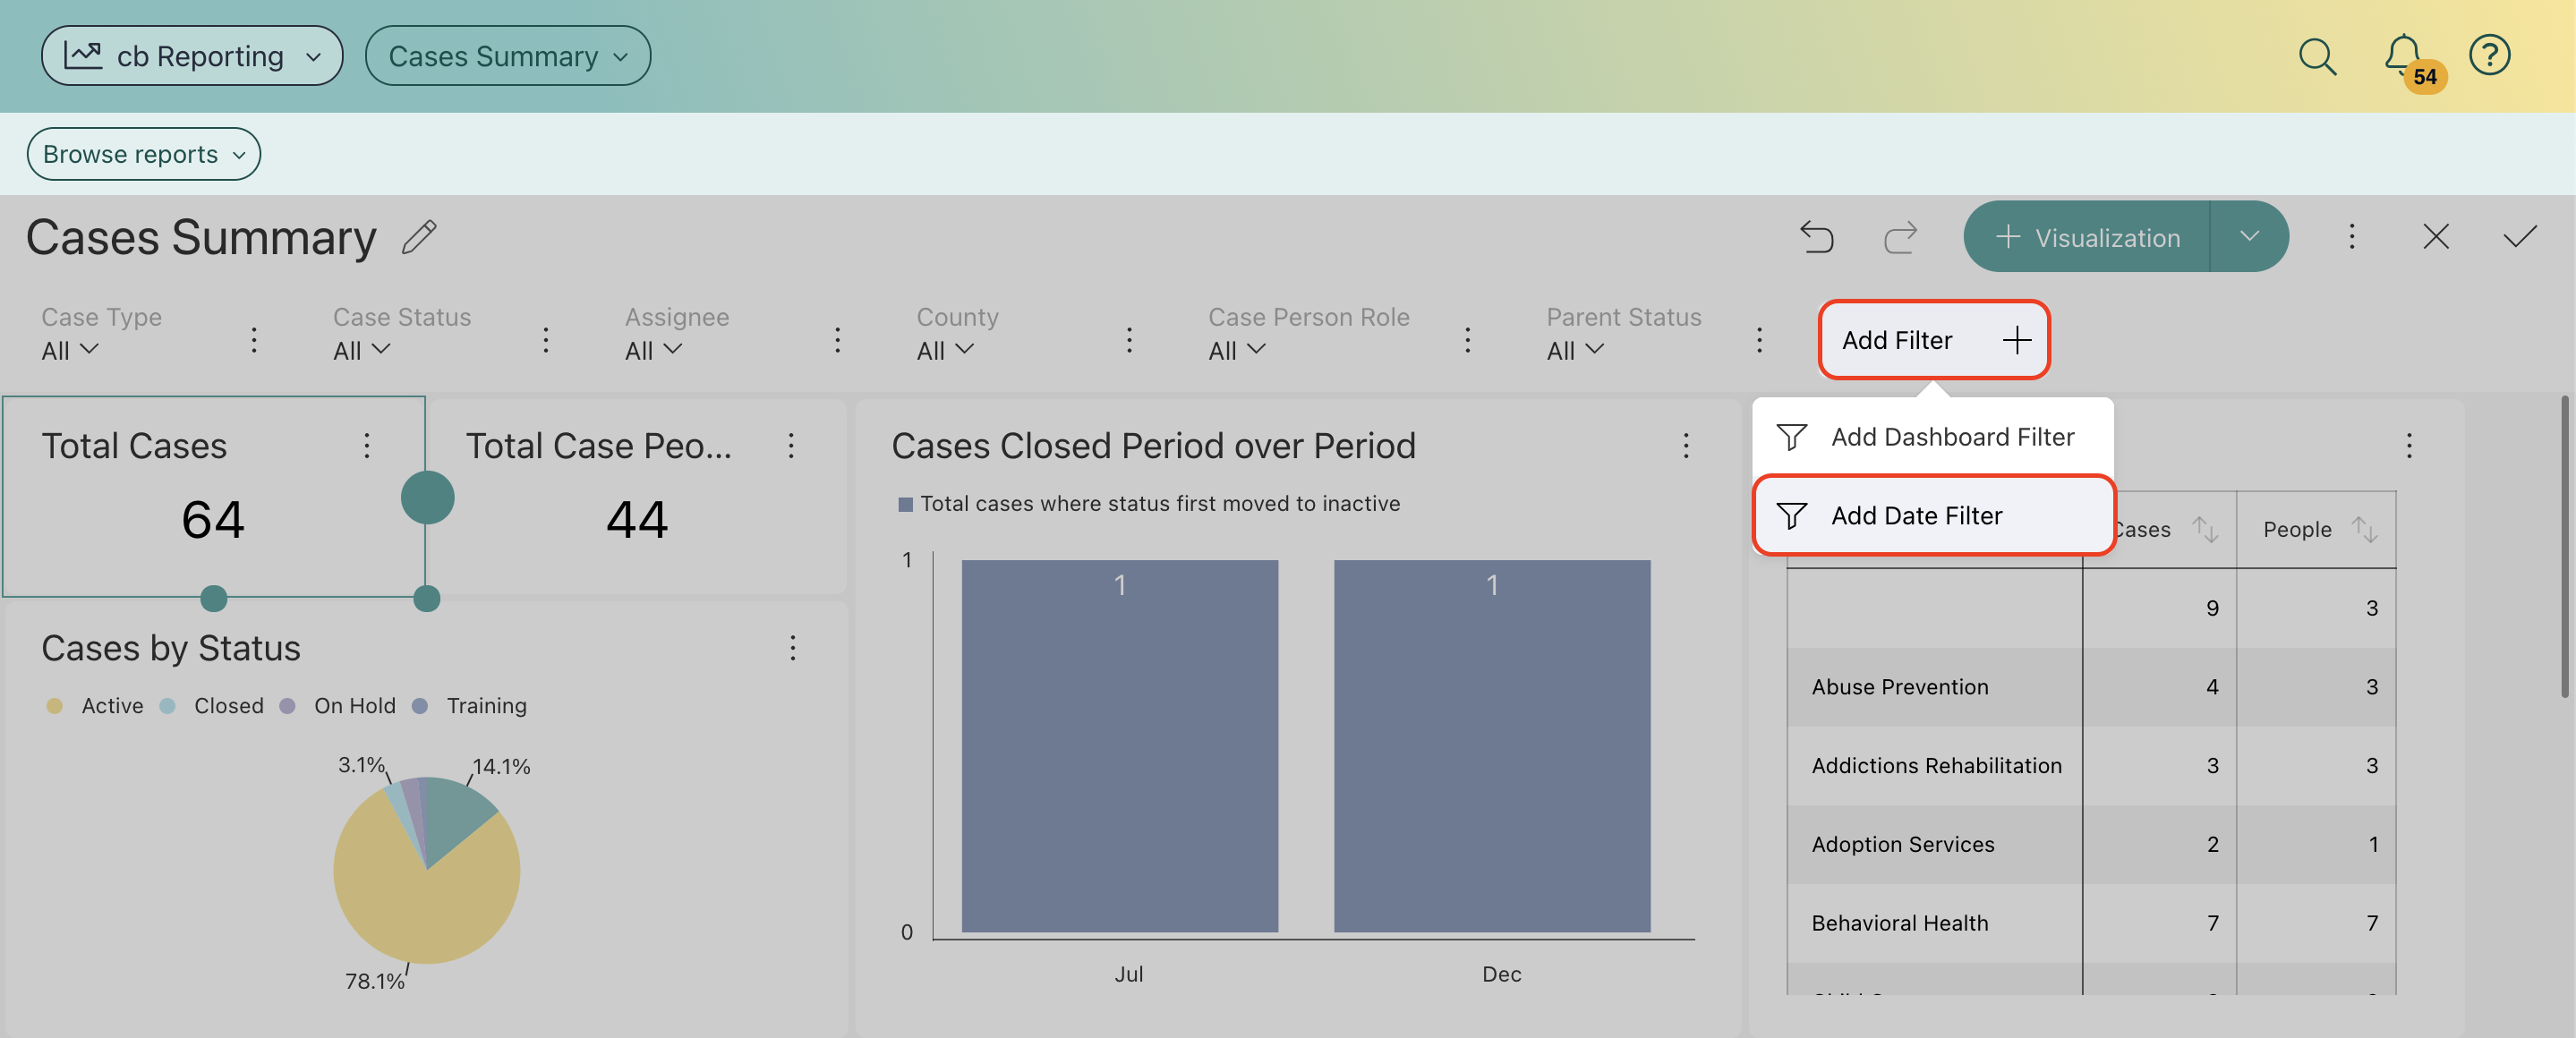This screenshot has width=2576, height=1038.
Task: Expand the cb Reporting app dropdown
Action: pos(192,56)
